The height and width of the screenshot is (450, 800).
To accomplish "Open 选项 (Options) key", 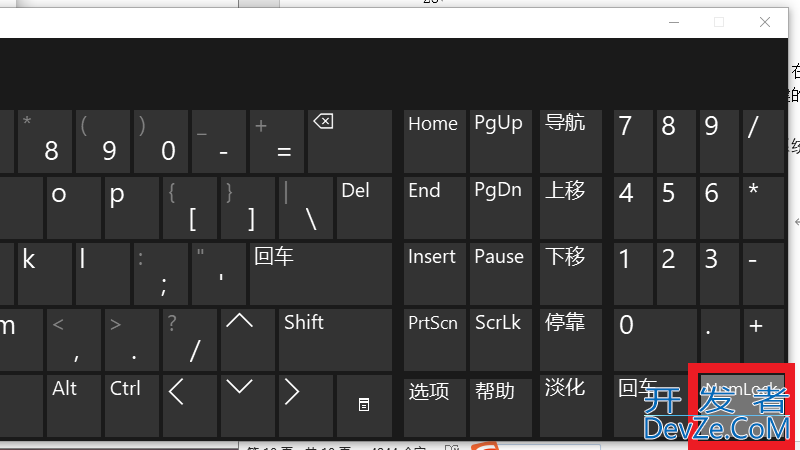I will coord(435,406).
